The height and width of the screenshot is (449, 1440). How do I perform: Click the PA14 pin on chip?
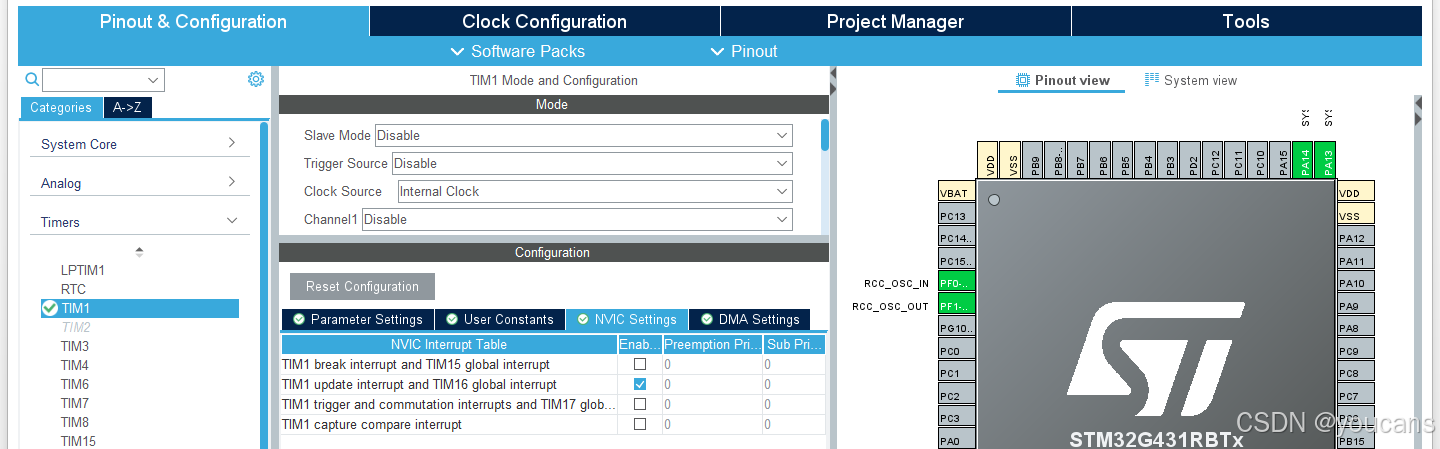point(1304,159)
